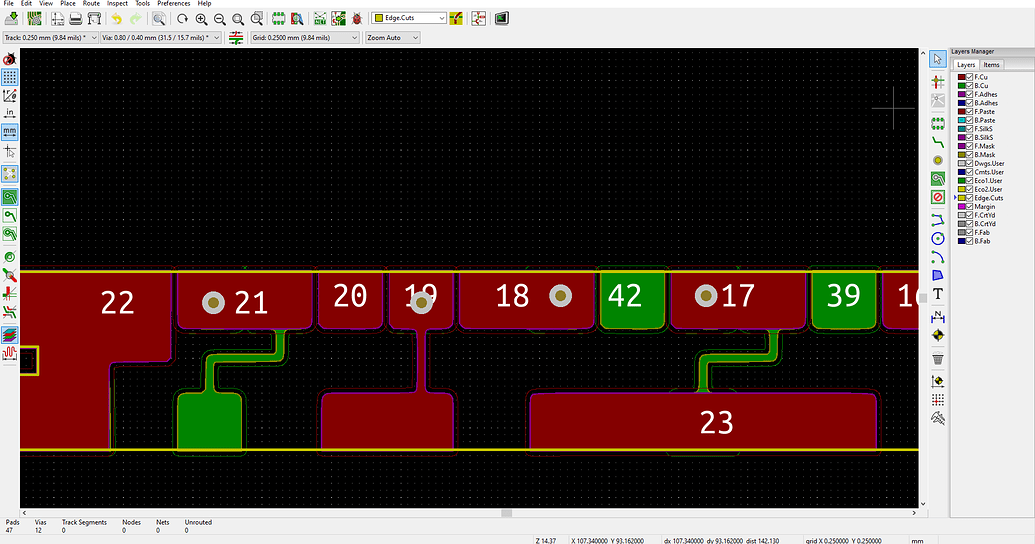Open the File menu

pos(9,3)
